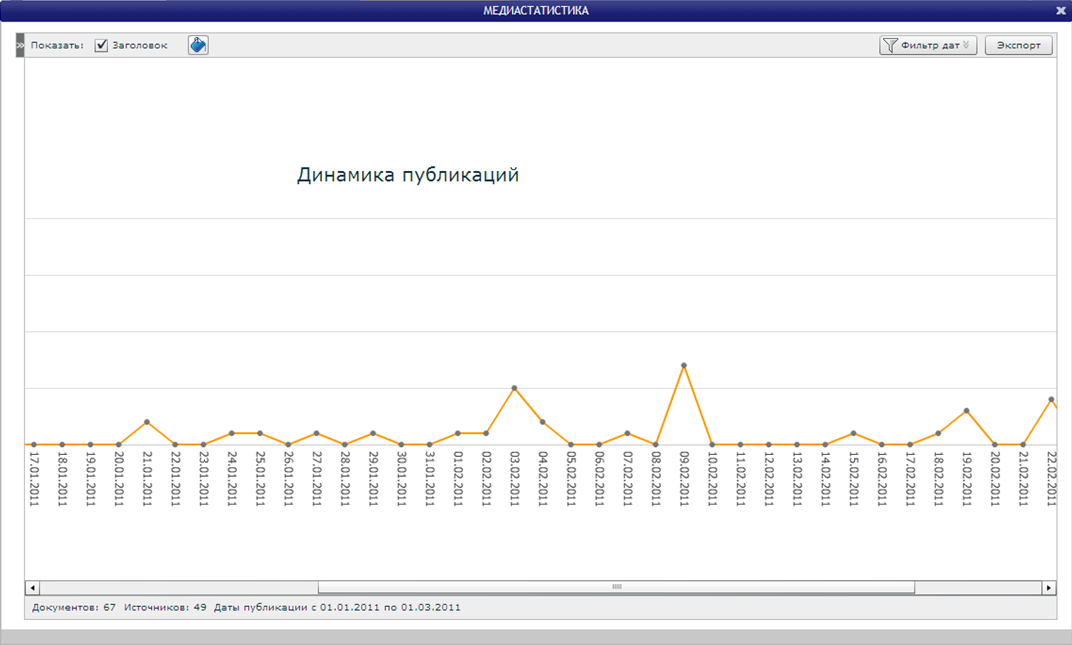This screenshot has height=645, width=1072.
Task: Expand the collapsed side panel arrows
Action: [x=20, y=45]
